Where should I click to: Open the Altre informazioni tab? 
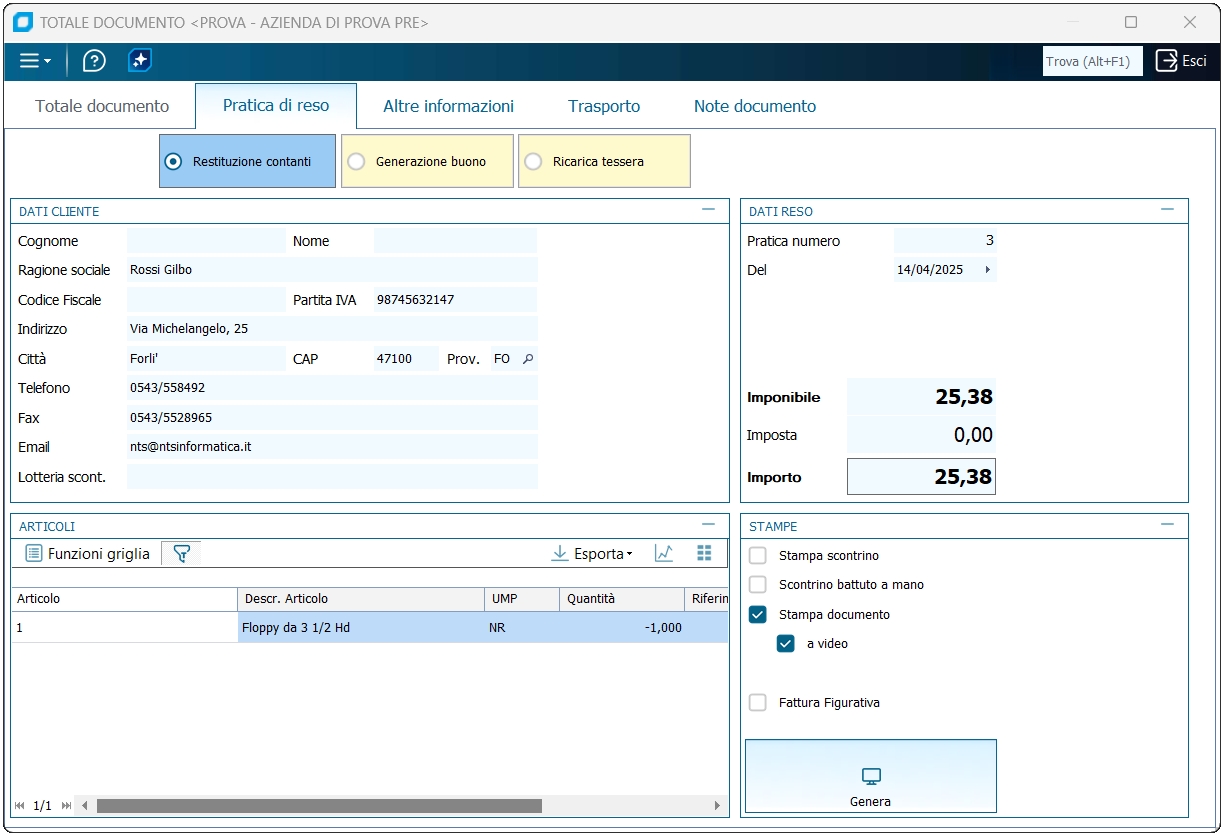(448, 106)
